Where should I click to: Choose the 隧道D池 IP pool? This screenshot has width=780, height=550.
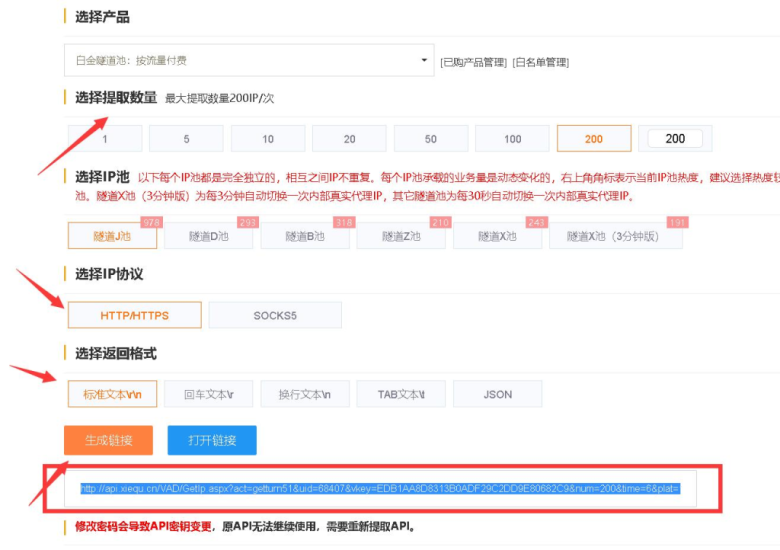click(208, 236)
